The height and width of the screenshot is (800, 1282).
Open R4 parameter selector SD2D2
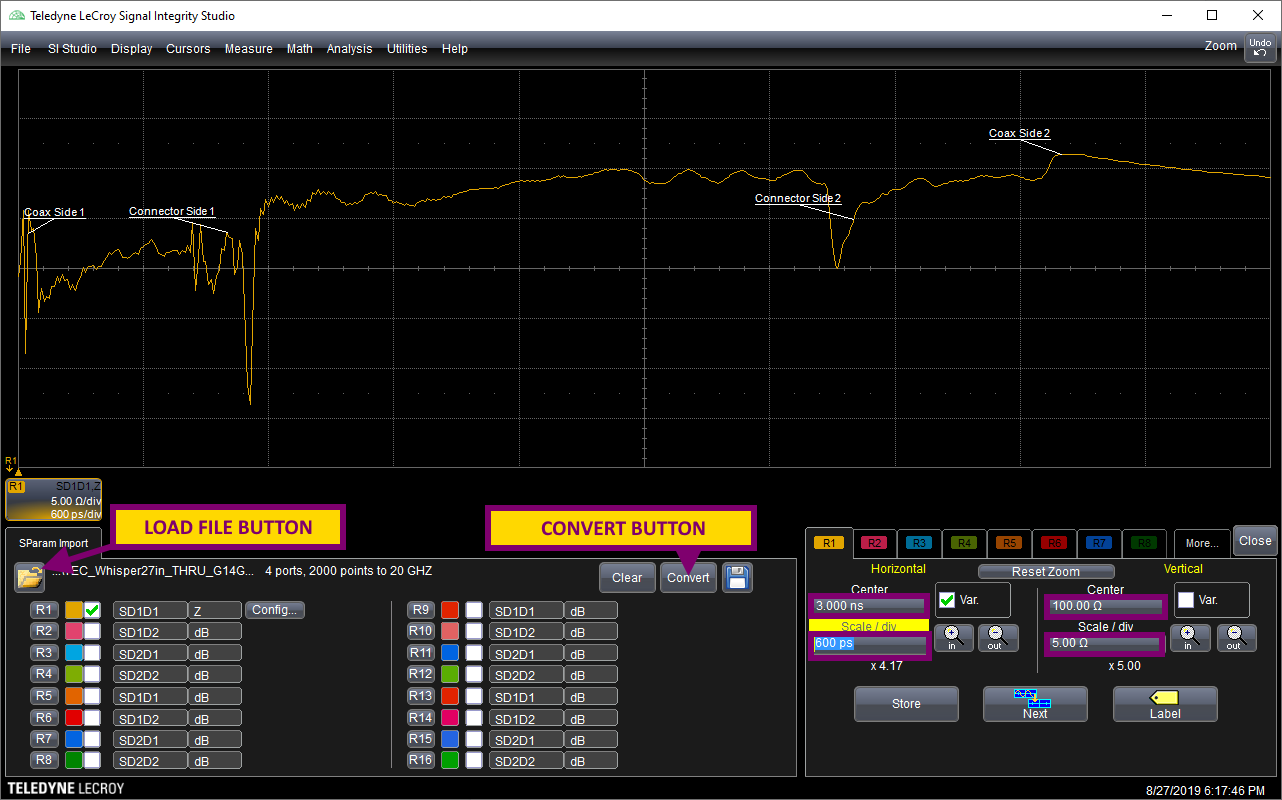pyautogui.click(x=150, y=675)
